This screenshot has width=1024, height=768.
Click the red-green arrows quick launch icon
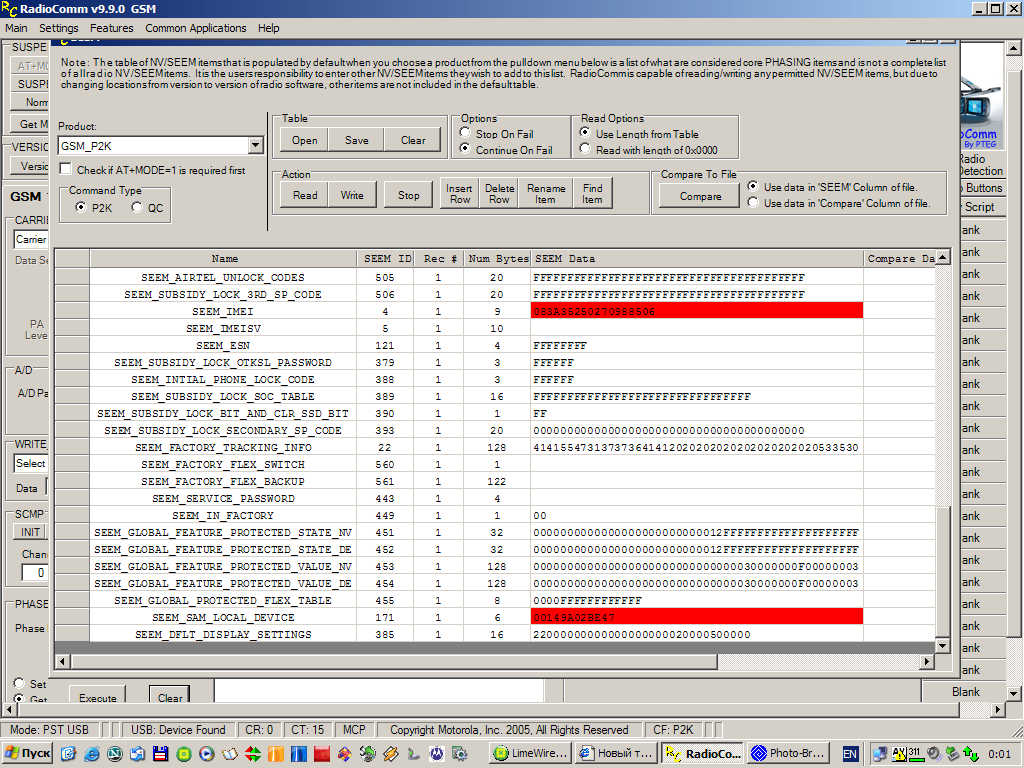tap(253, 754)
